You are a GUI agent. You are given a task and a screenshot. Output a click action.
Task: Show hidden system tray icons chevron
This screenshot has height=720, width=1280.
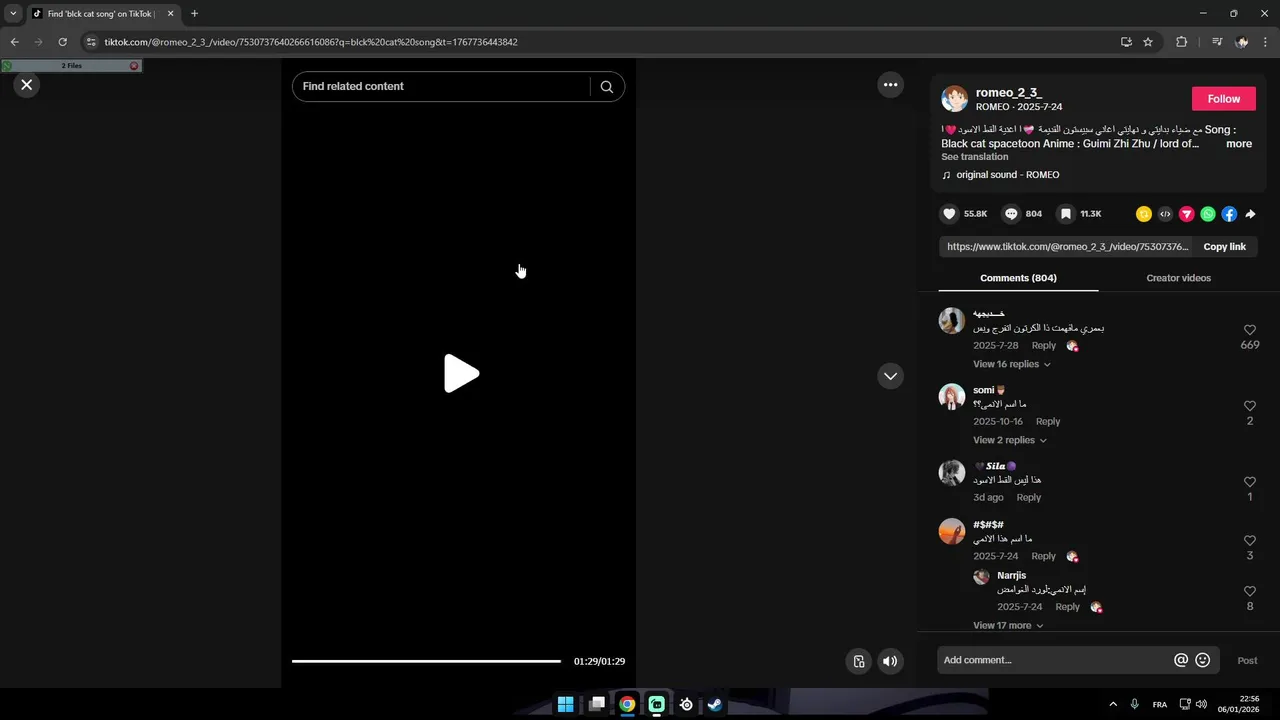point(1113,704)
